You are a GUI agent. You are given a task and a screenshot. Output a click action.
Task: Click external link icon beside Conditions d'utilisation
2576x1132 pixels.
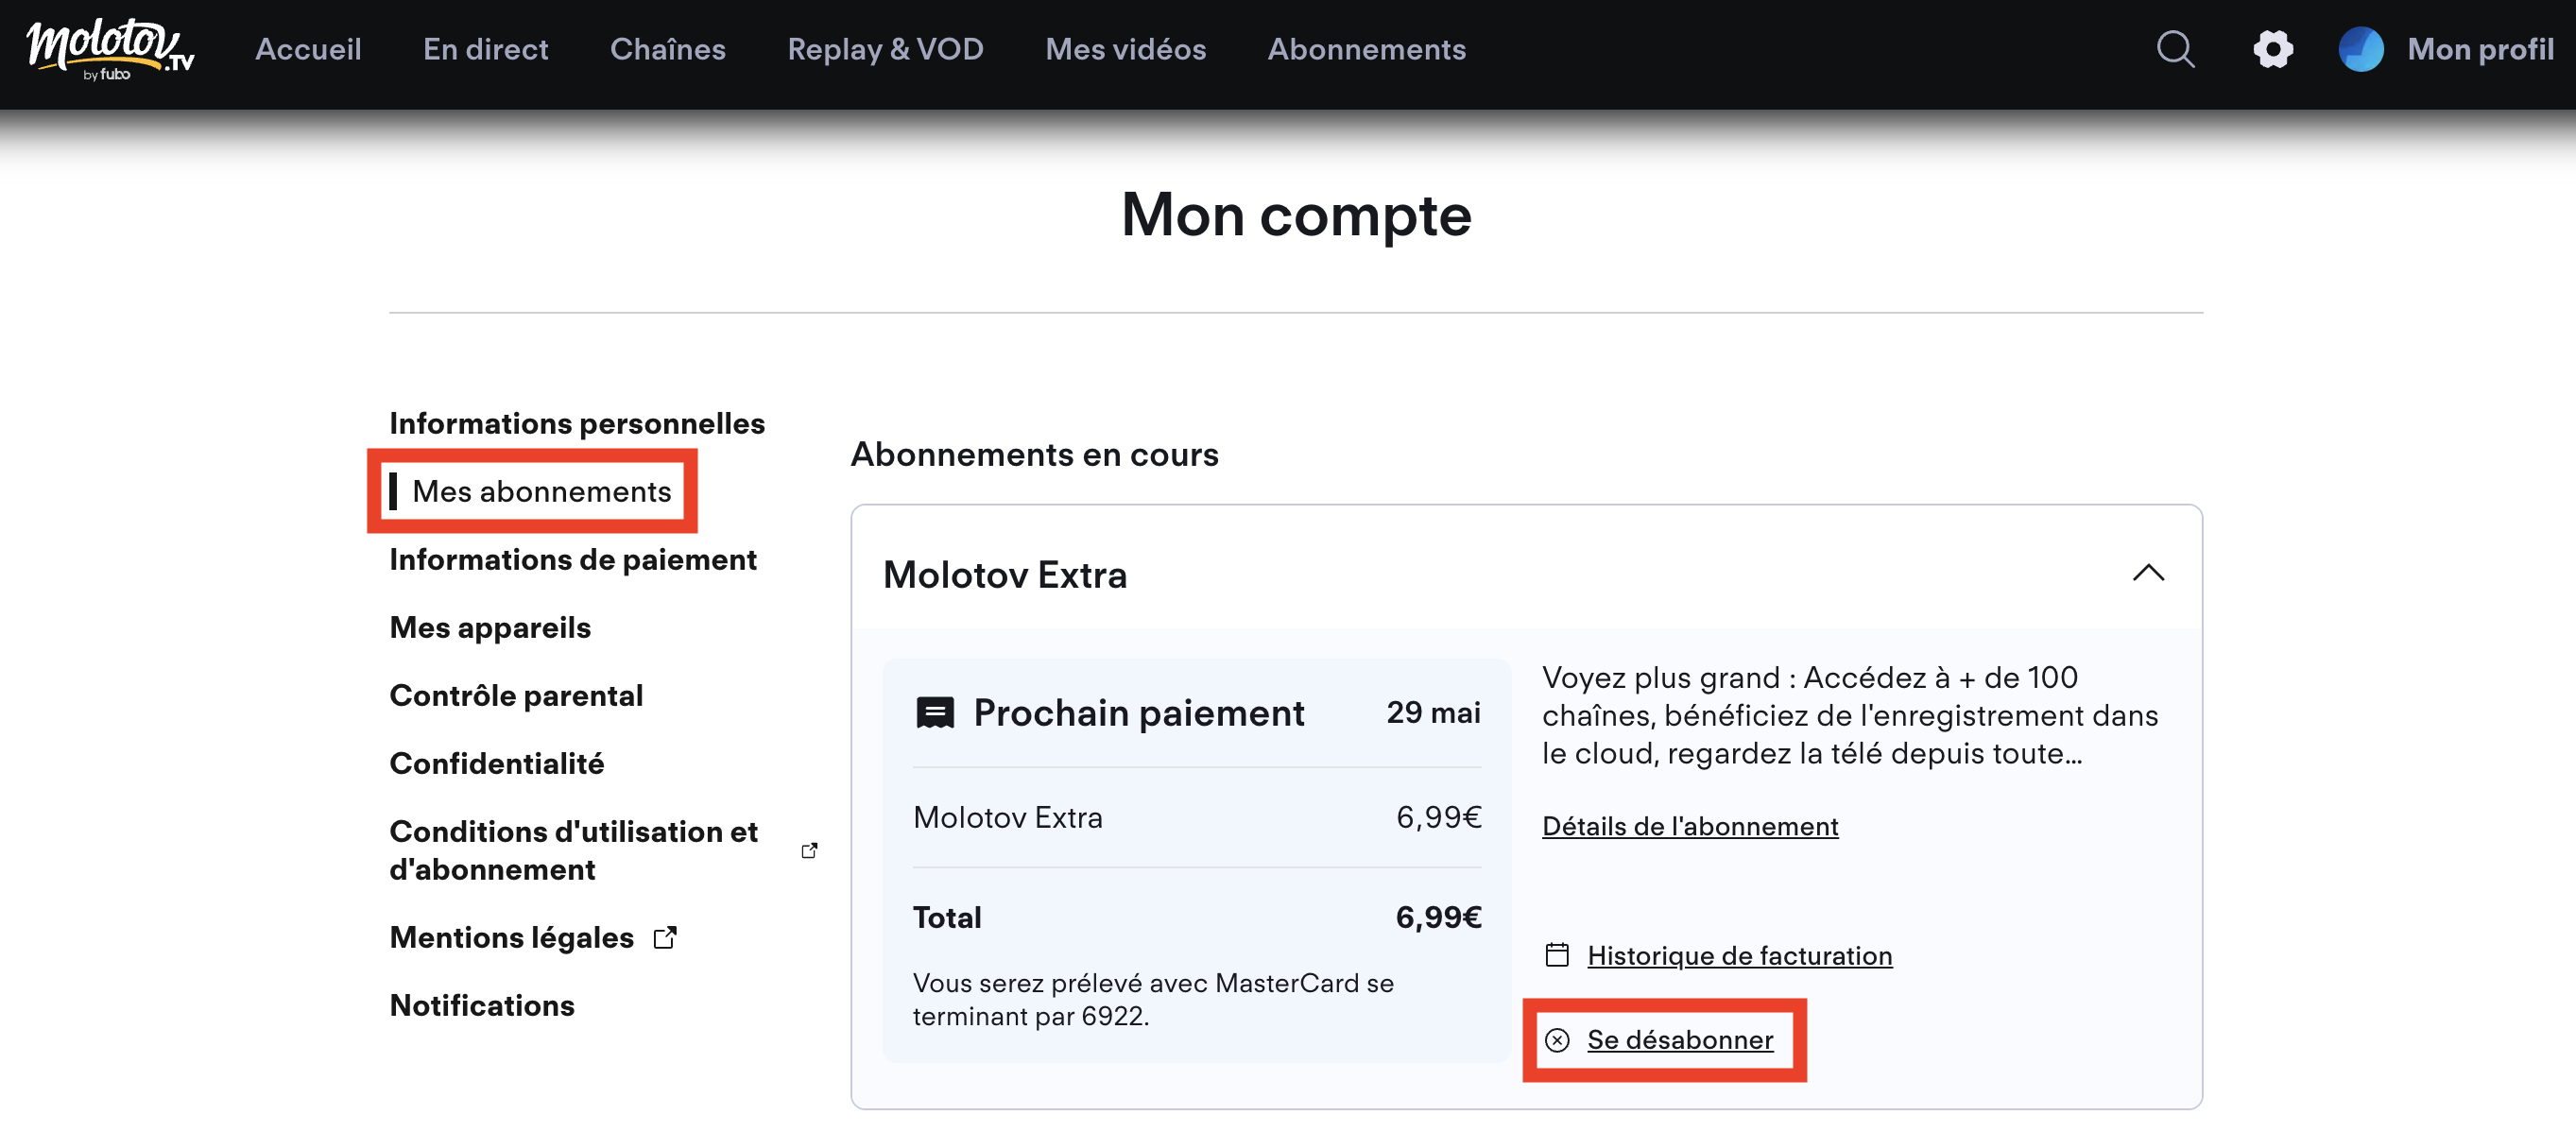tap(810, 850)
